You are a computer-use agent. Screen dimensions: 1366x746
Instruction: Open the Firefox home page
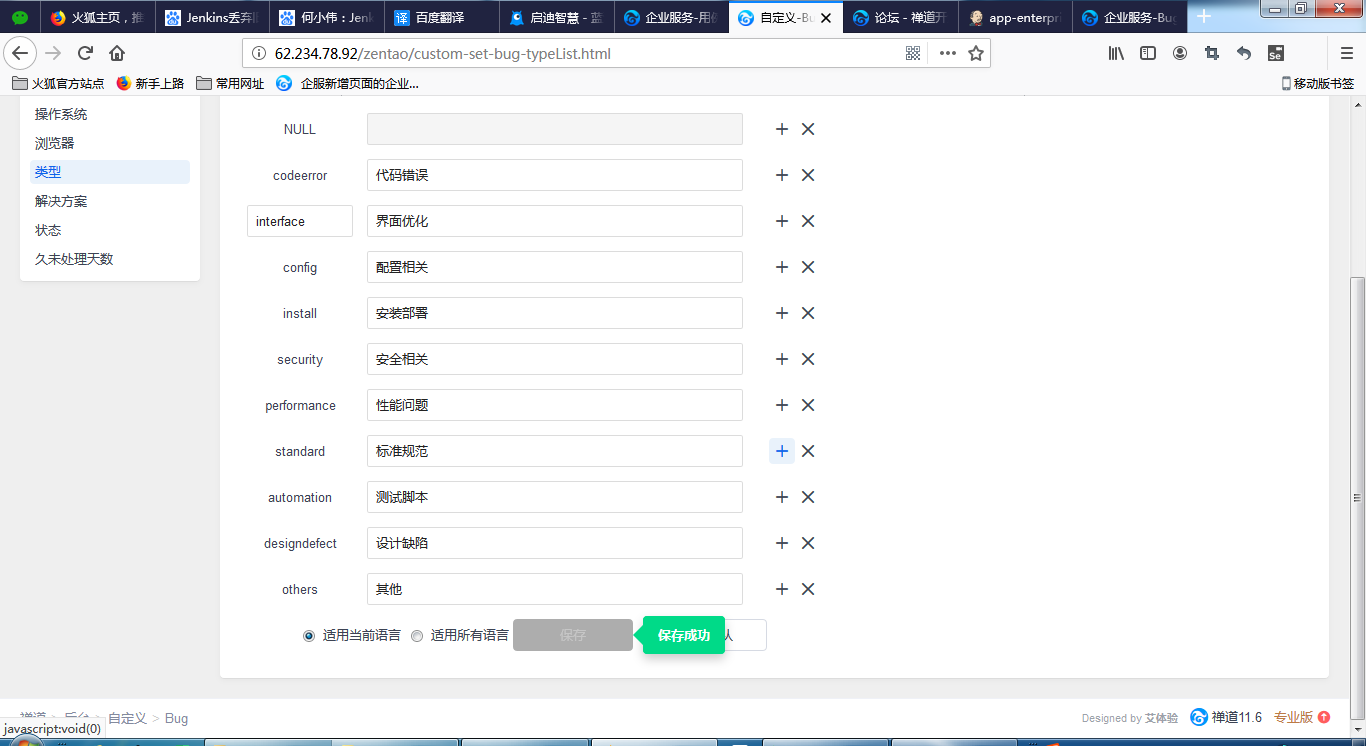click(117, 53)
